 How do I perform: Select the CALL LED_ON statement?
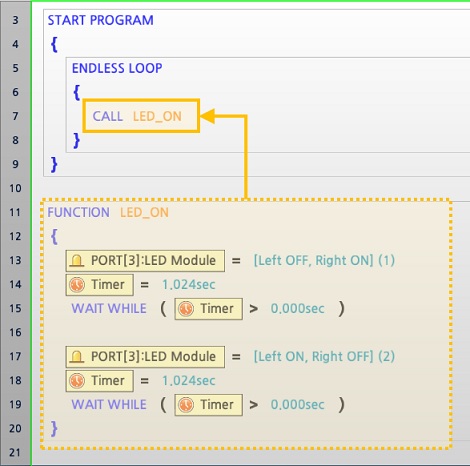pos(141,116)
